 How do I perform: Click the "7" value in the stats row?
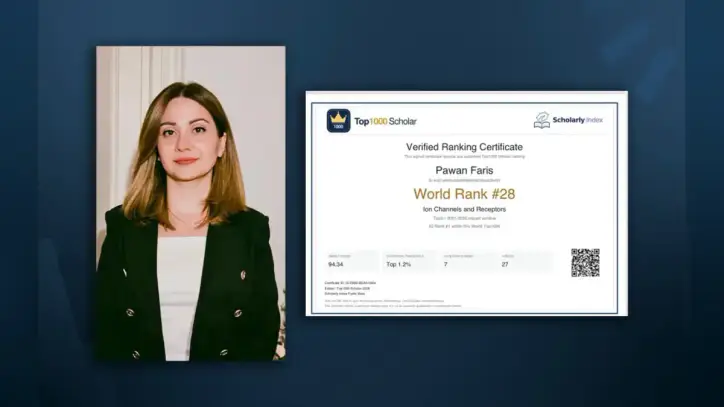point(446,265)
